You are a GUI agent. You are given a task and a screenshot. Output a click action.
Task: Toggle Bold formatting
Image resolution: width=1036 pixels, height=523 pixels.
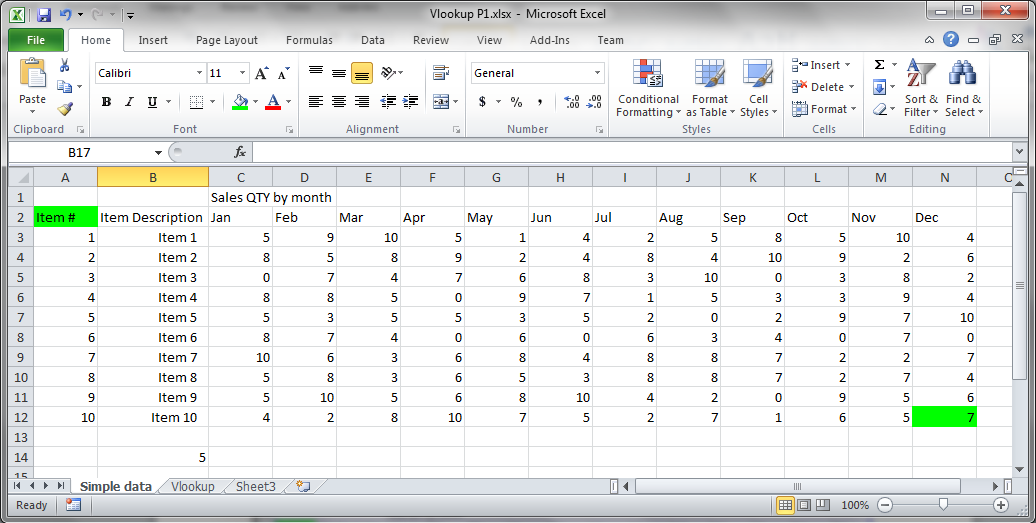(x=106, y=102)
